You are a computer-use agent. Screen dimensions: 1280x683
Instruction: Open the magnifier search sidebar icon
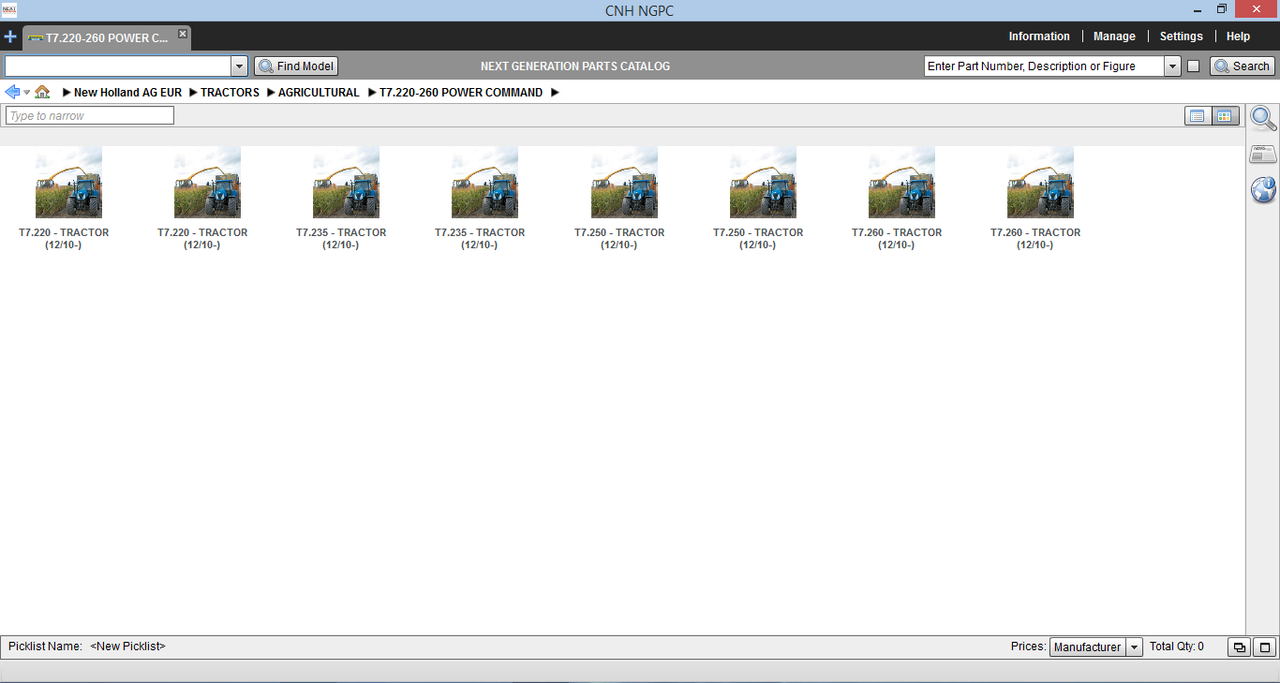point(1264,119)
